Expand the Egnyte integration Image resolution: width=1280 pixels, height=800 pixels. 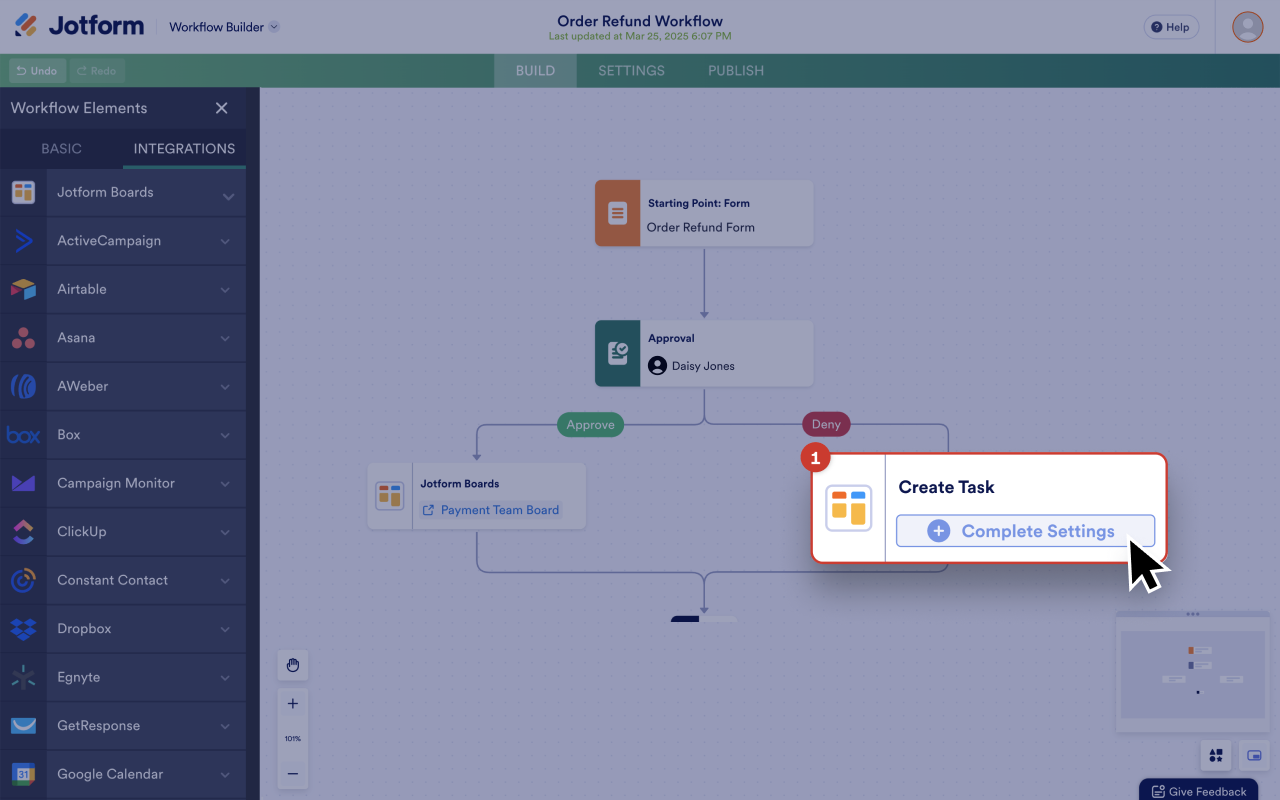226,678
